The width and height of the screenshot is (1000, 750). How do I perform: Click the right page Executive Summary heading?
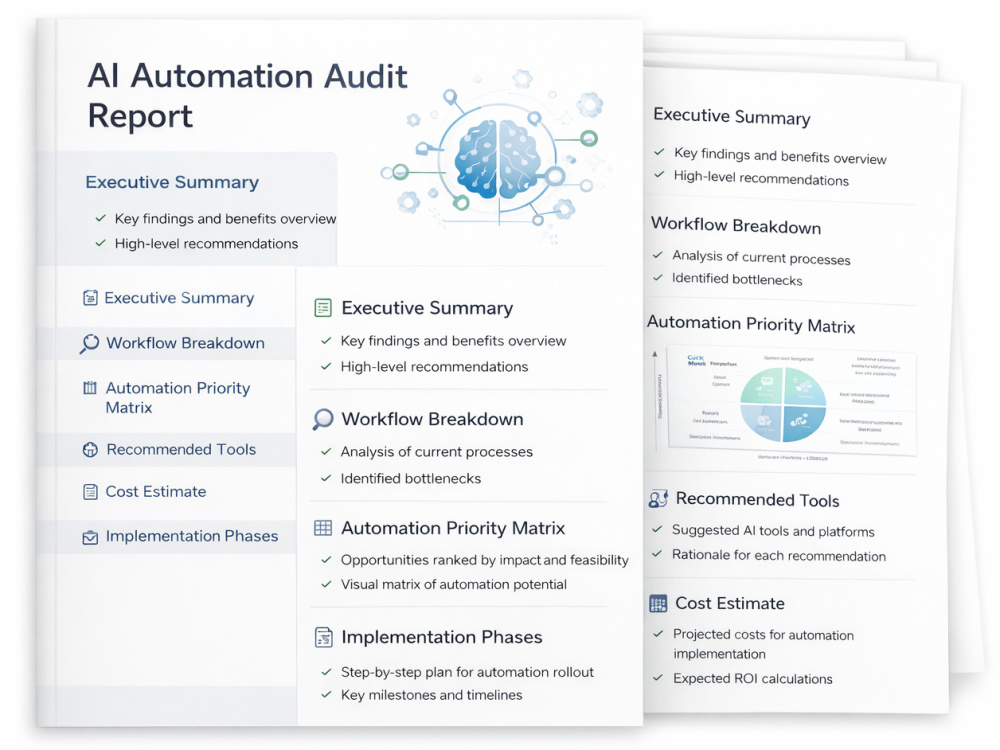coord(732,116)
